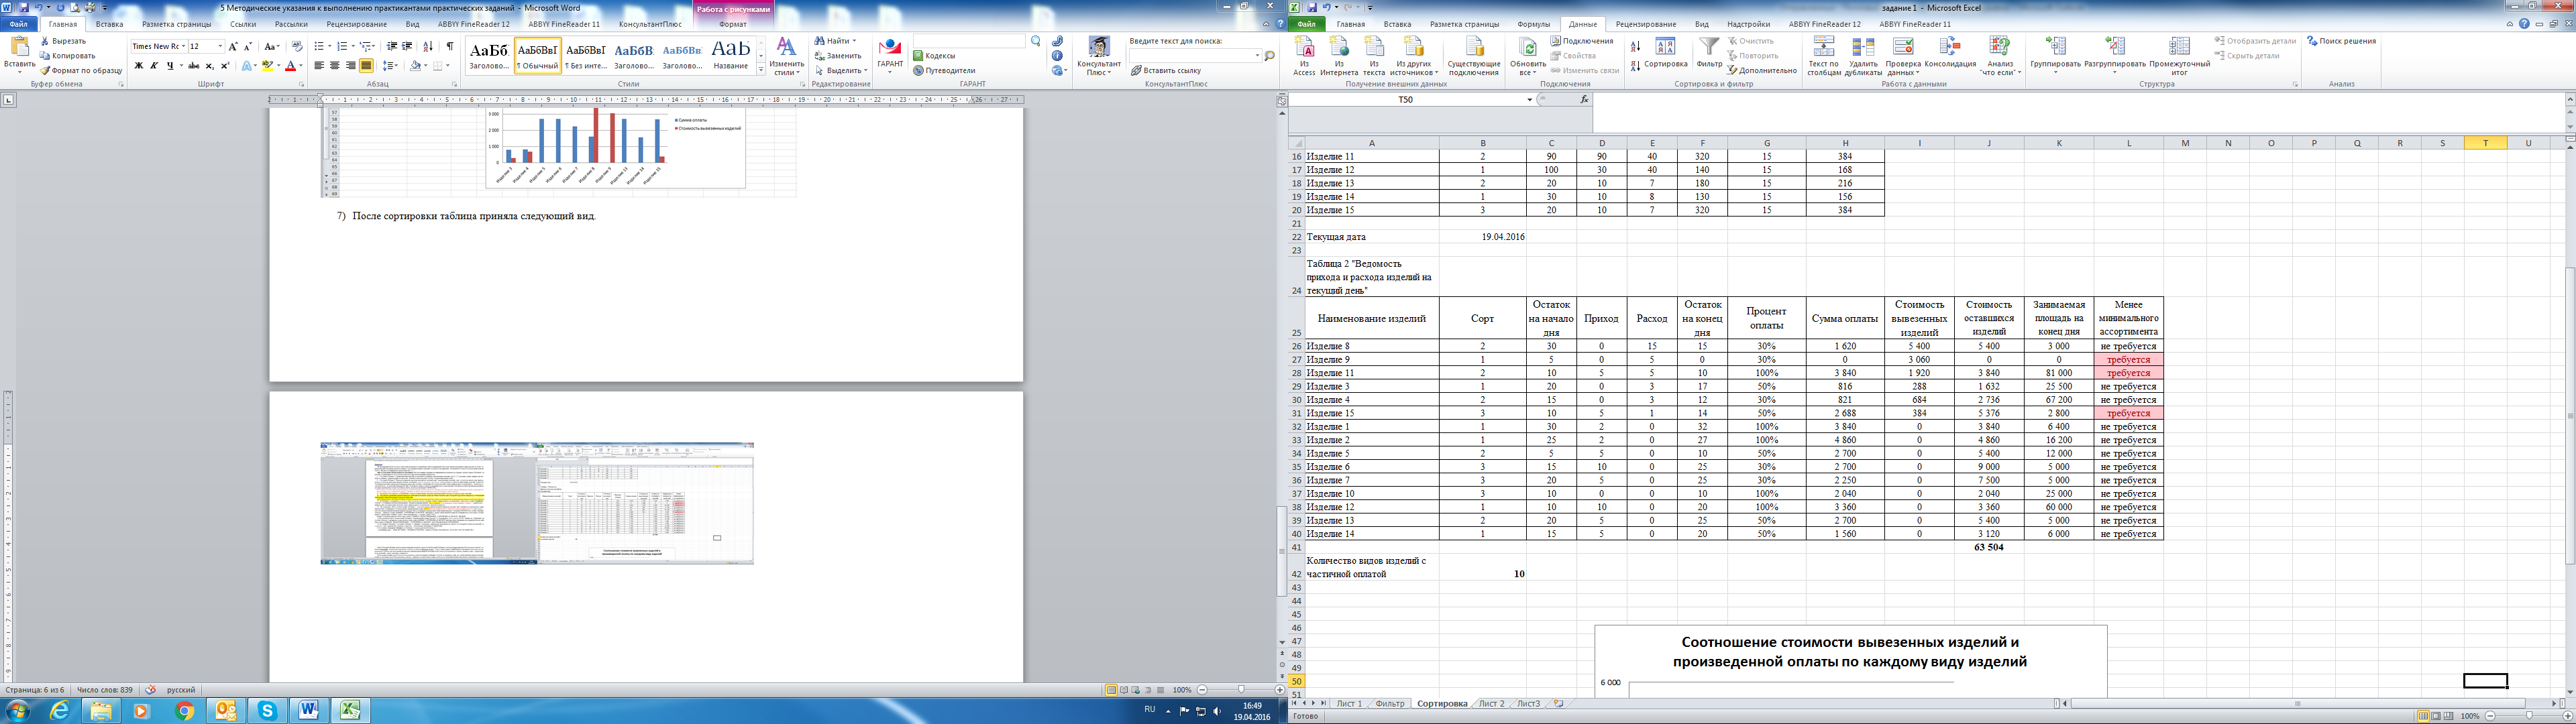2576x724 pixels.
Task: Increase paragraph indent in Word
Action: (x=407, y=47)
